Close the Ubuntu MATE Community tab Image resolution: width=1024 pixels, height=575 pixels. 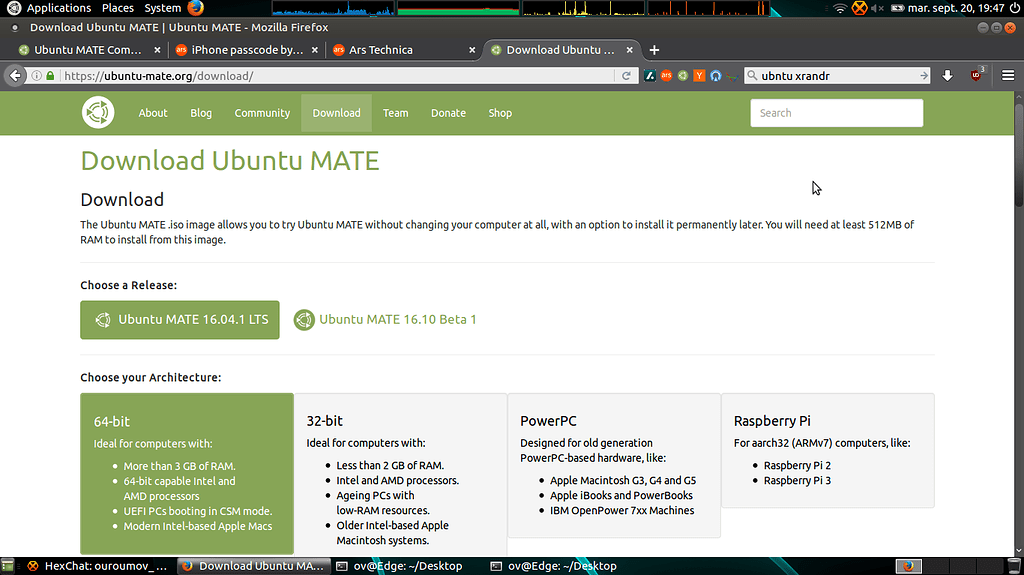tap(157, 50)
